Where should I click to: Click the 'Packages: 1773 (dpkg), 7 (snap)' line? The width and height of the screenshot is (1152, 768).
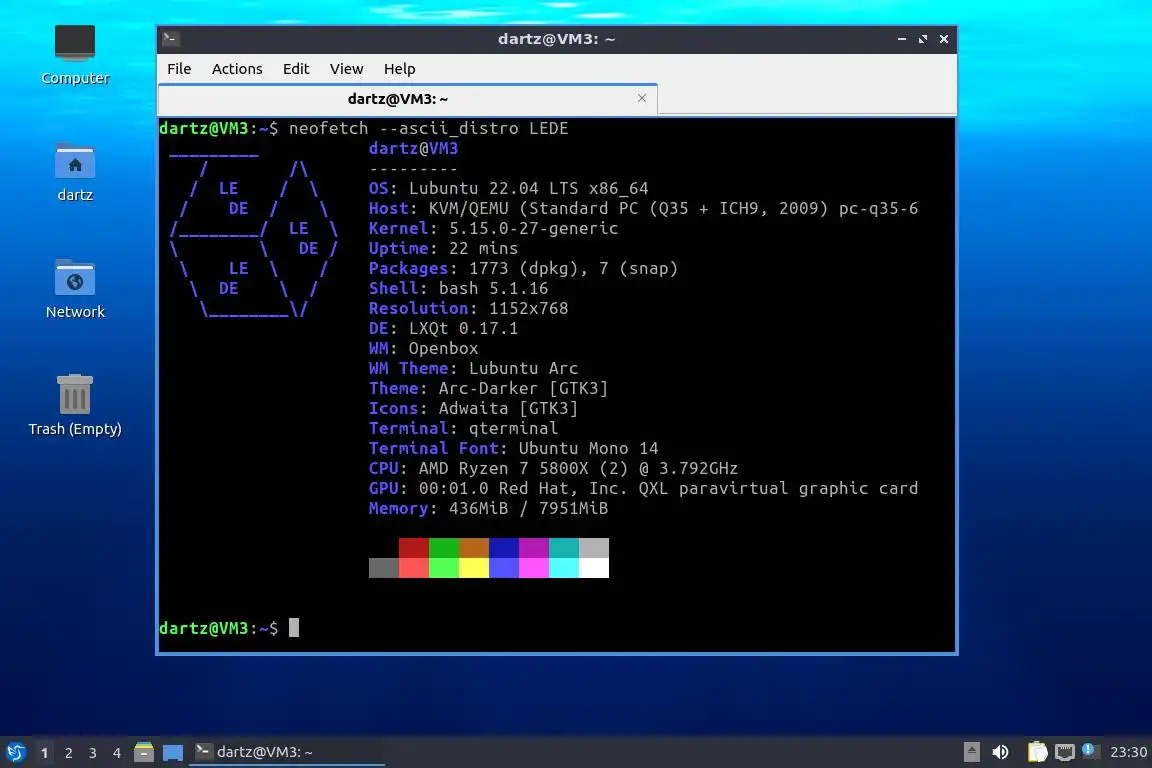click(523, 268)
